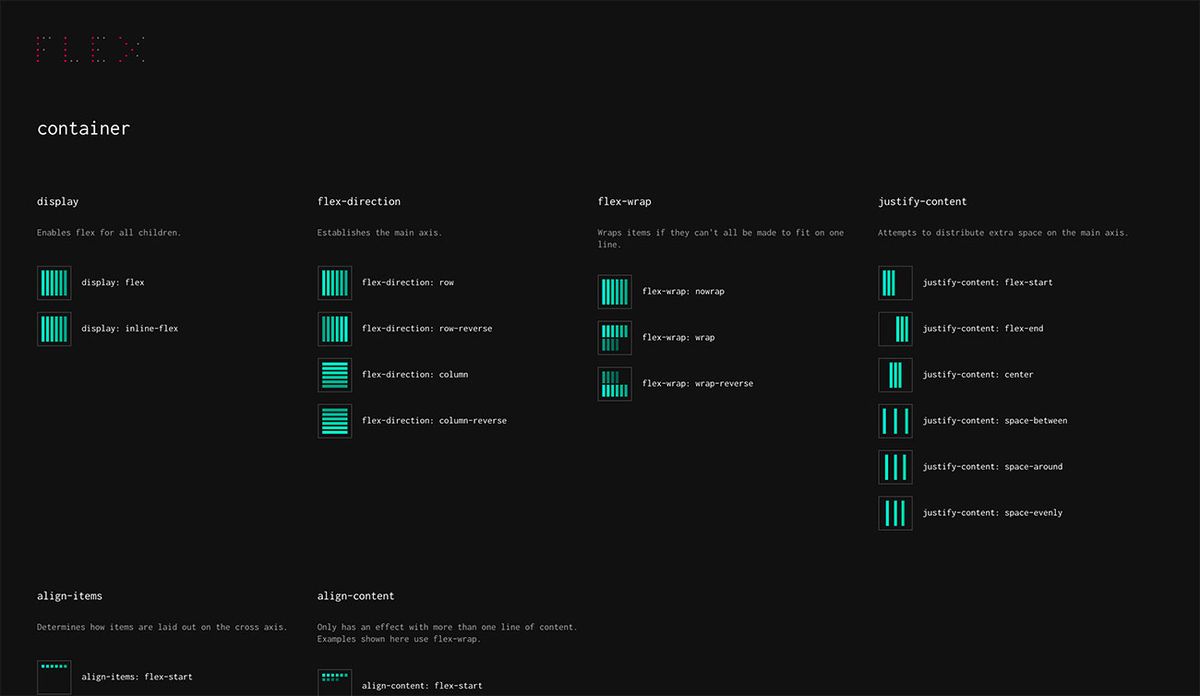Screen dimensions: 1200x696
Task: Select the flex-wrap: nowrap diagram
Action: pos(615,291)
